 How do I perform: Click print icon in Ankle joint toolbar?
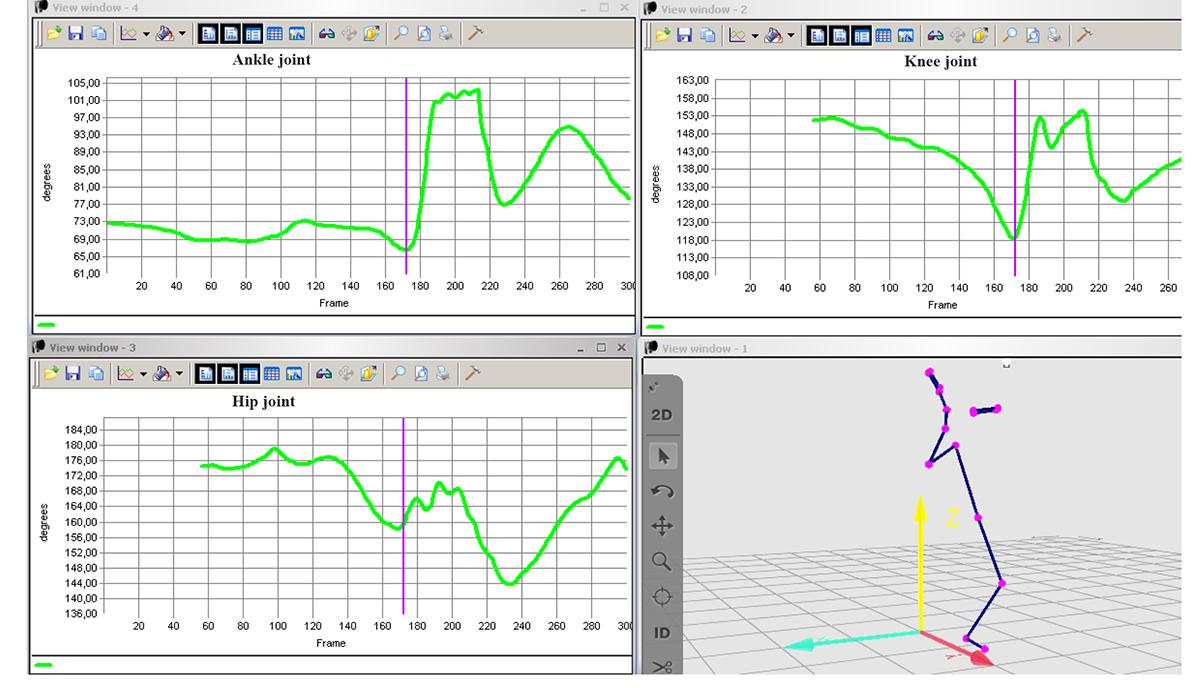tap(447, 33)
